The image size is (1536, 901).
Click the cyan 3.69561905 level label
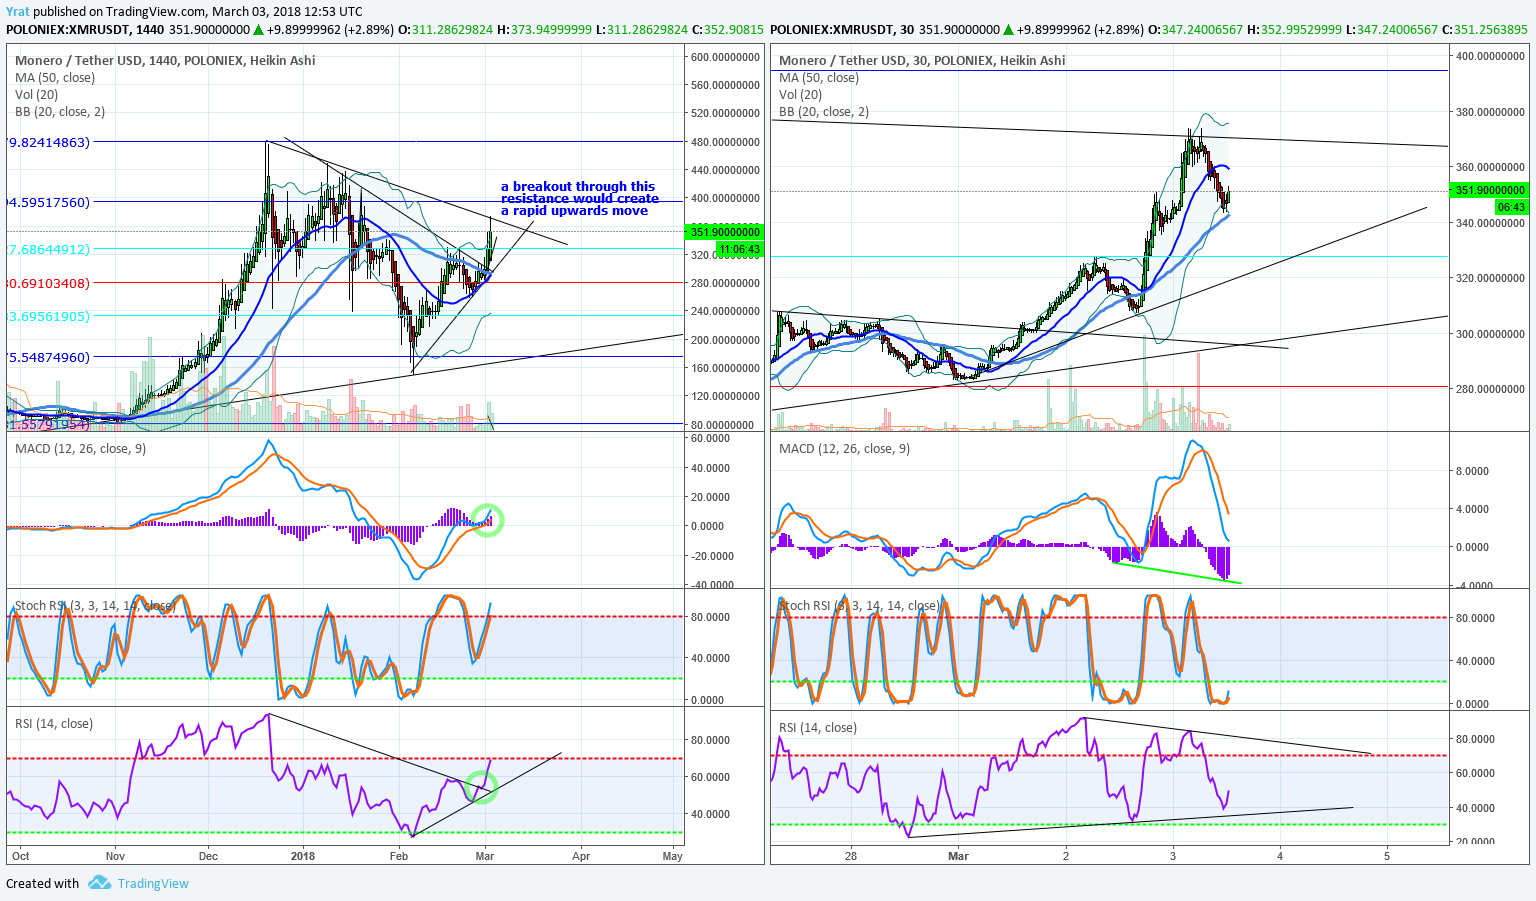[48, 316]
